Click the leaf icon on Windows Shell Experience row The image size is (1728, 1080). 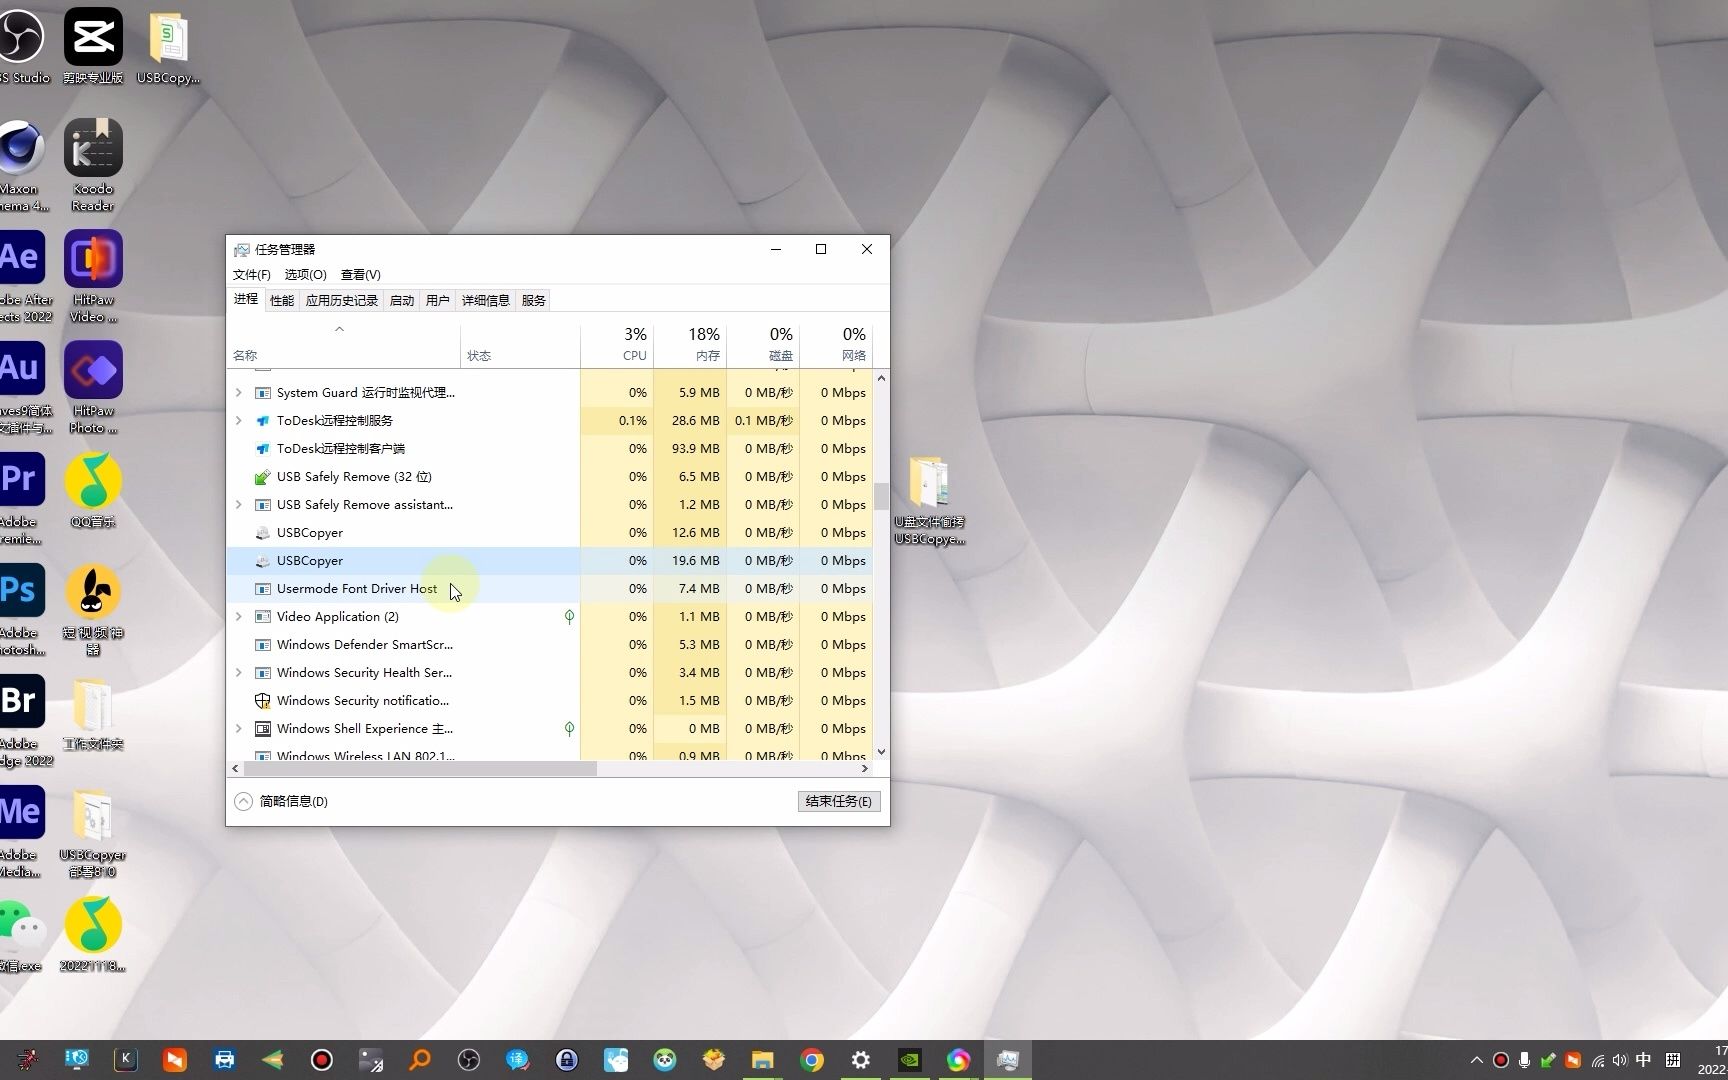[x=569, y=729]
